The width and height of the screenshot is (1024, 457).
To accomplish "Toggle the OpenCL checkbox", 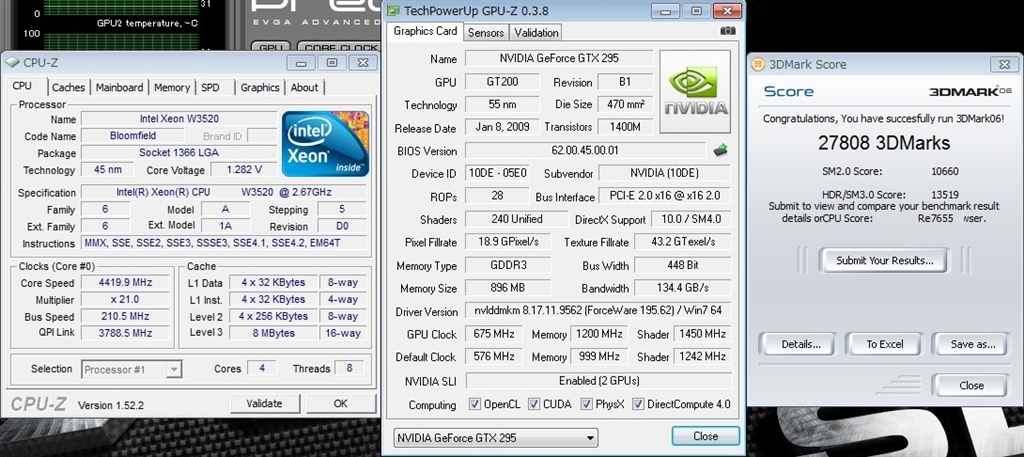I will tap(475, 404).
